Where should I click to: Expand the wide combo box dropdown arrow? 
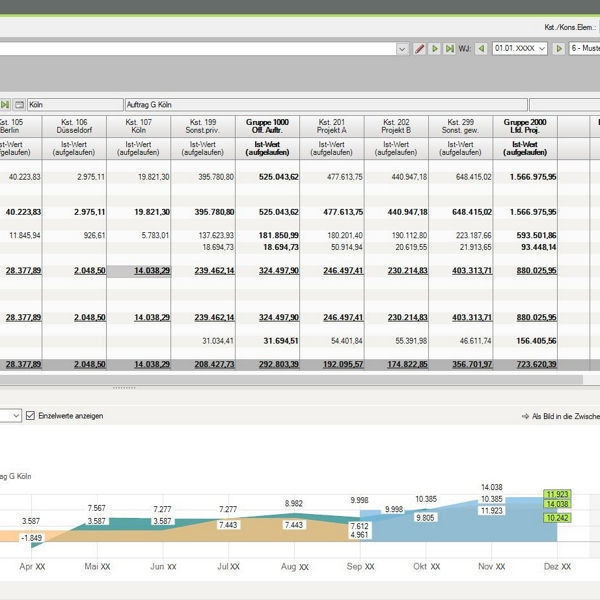tap(402, 48)
